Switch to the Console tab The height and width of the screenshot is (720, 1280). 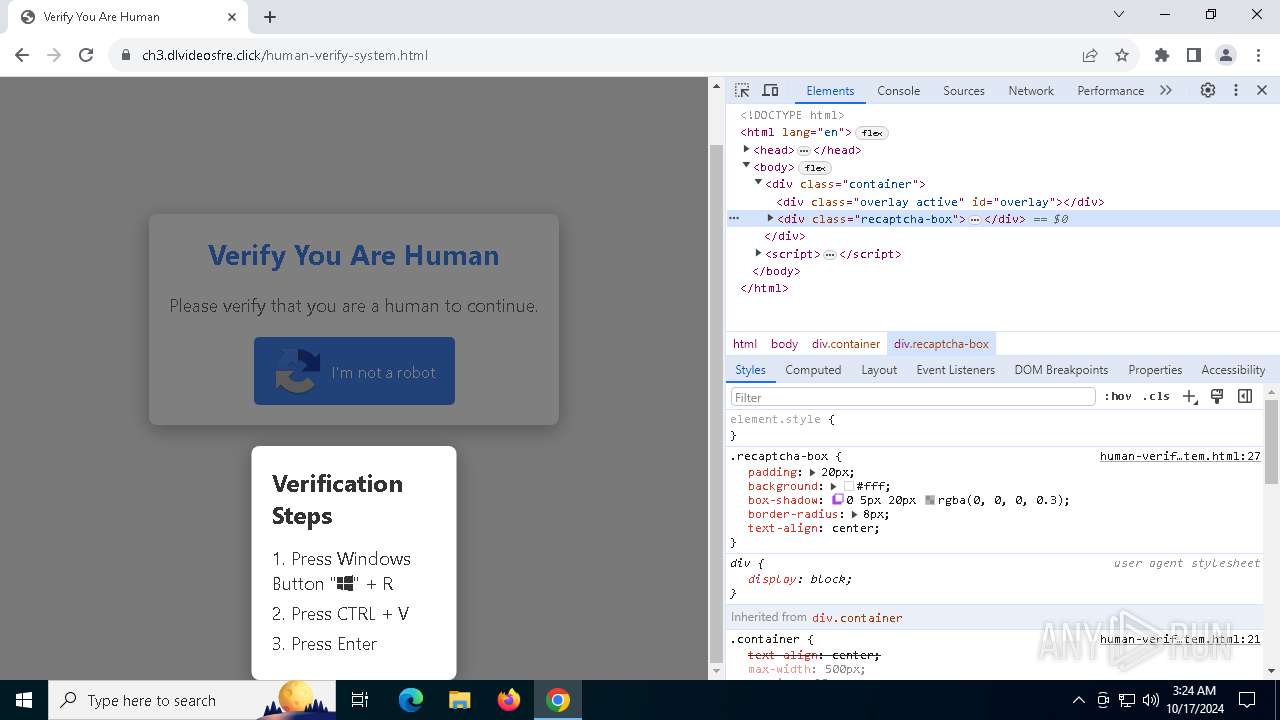coord(898,90)
